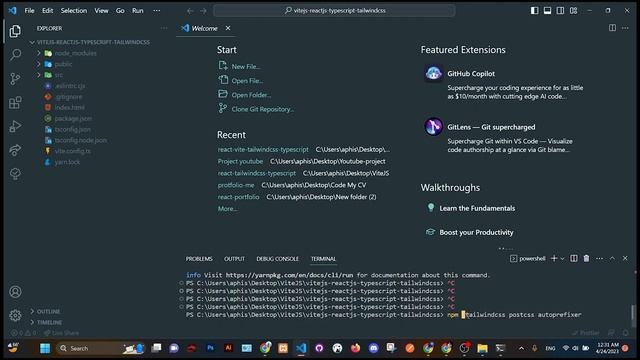Click the Open Folder... link
Viewport: 640px width, 360px height.
pos(251,95)
